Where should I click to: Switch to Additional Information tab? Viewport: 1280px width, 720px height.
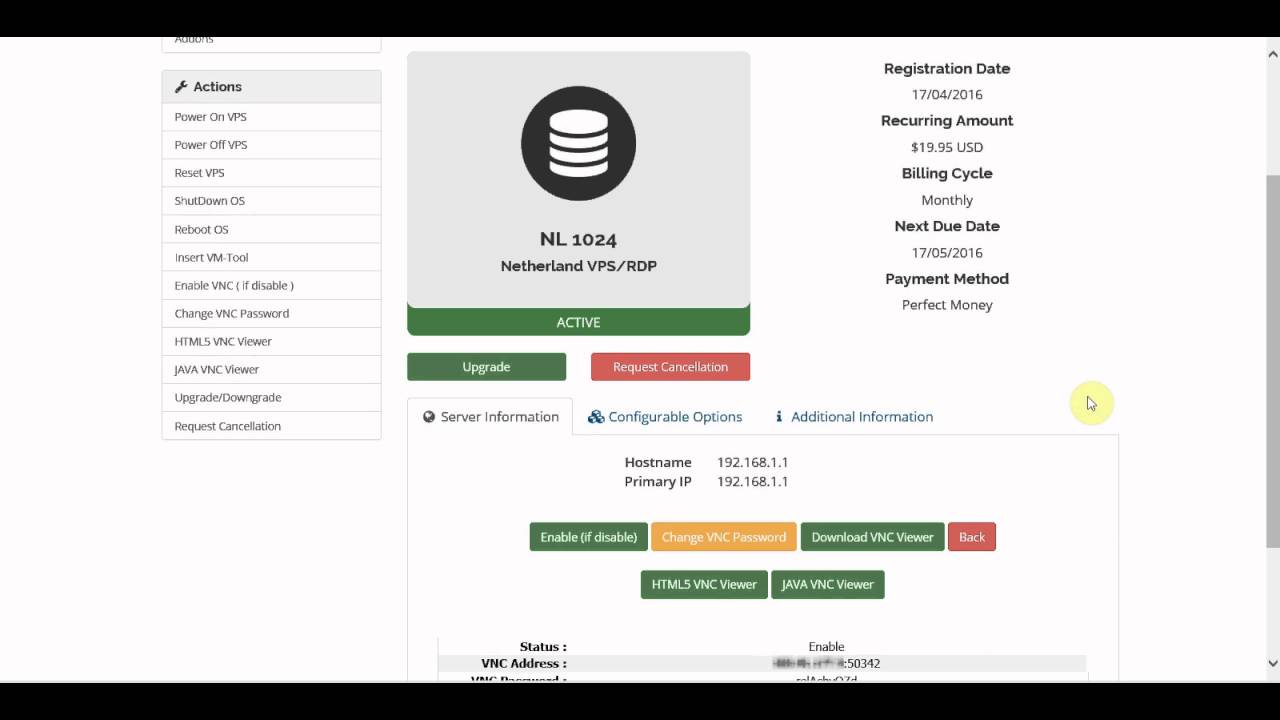point(861,417)
